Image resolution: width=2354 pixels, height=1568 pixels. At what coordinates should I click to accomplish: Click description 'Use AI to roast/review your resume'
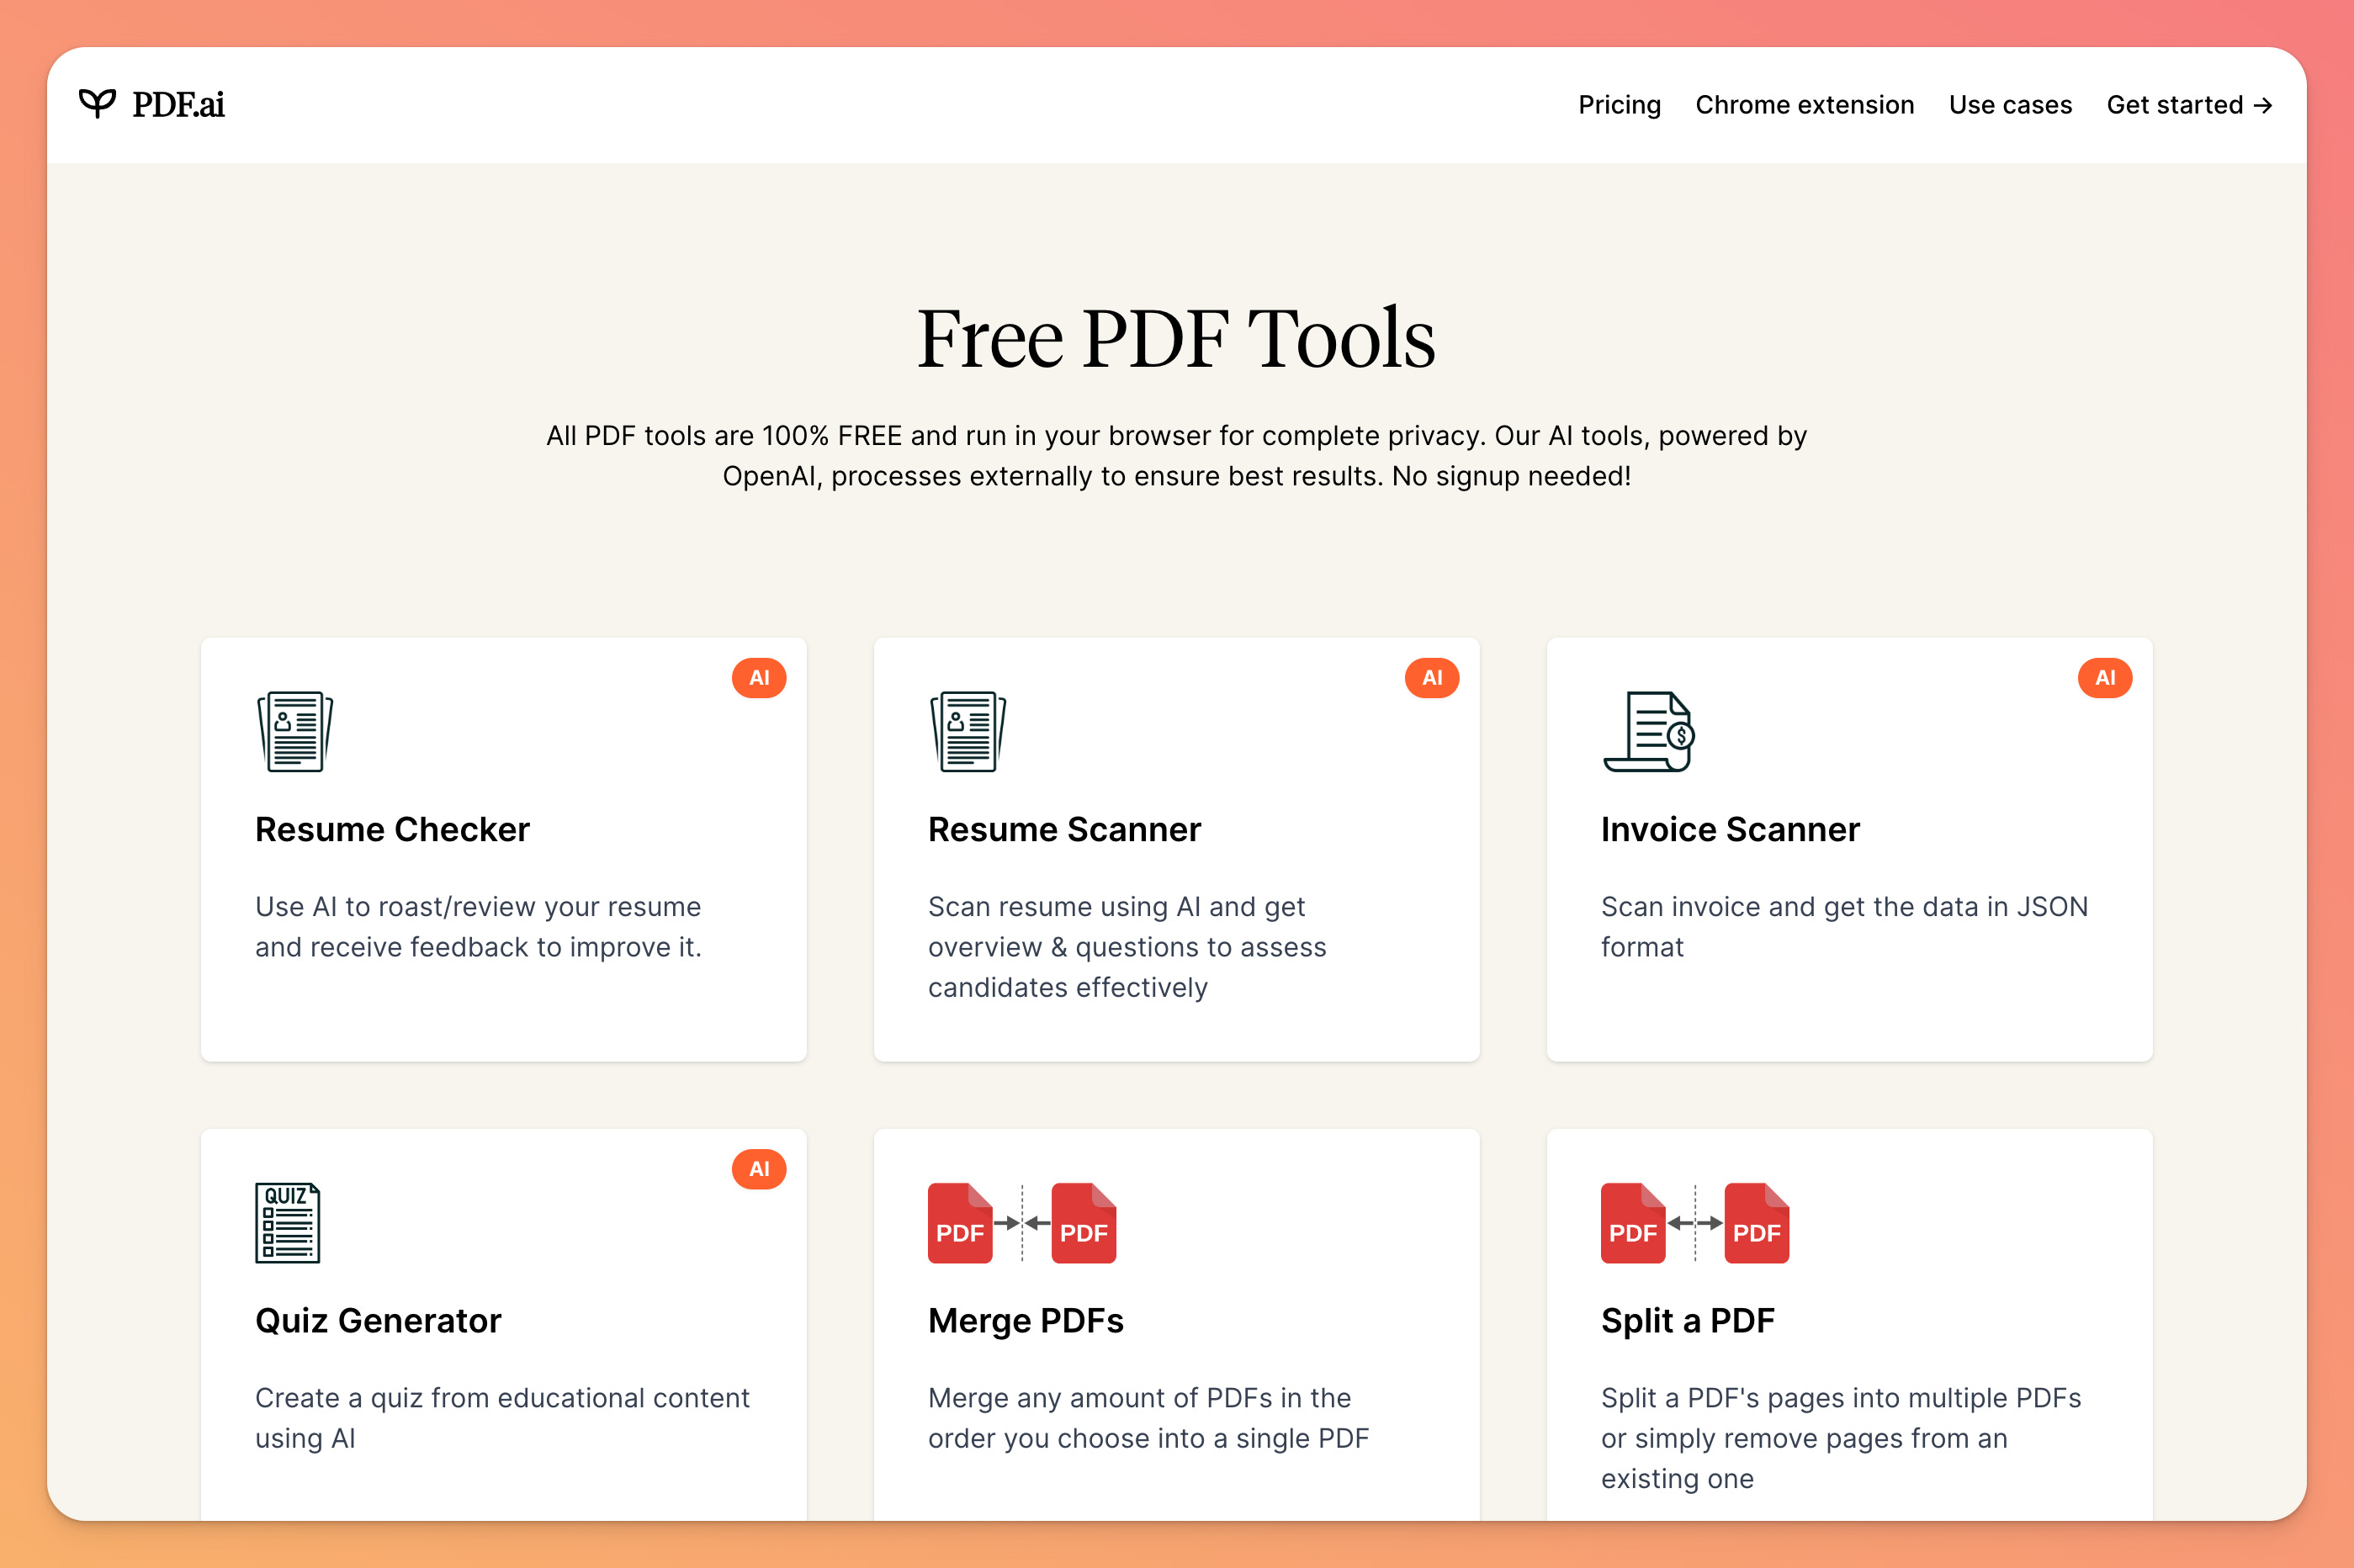(x=478, y=907)
